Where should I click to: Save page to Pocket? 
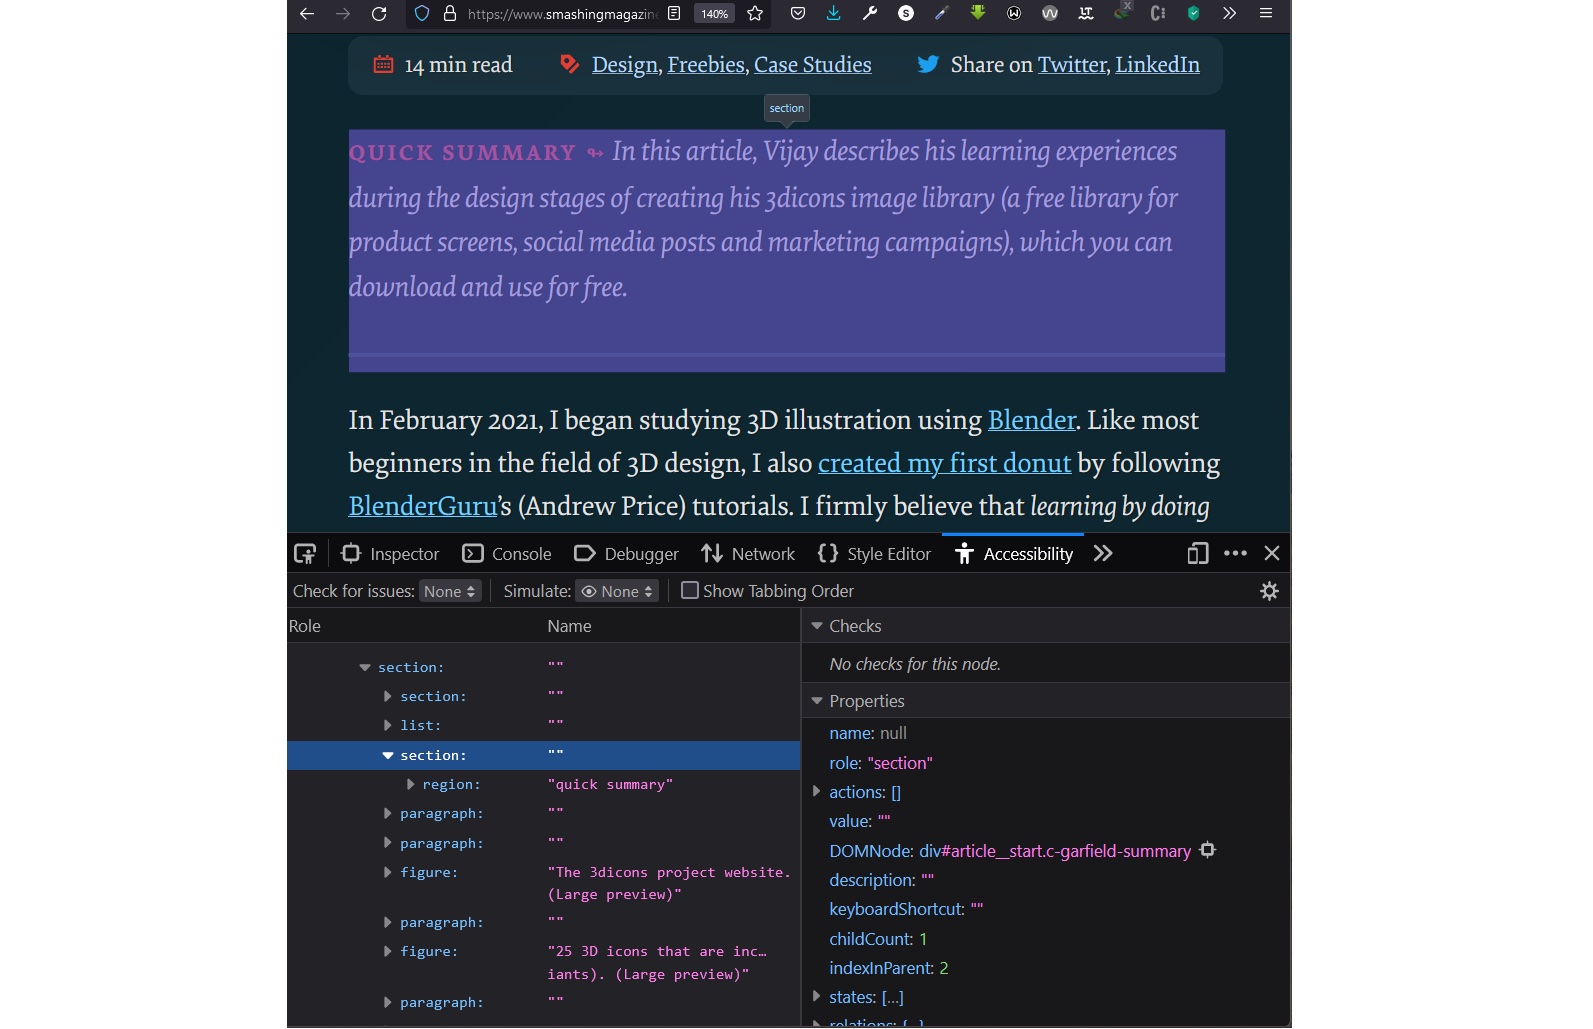[x=798, y=14]
